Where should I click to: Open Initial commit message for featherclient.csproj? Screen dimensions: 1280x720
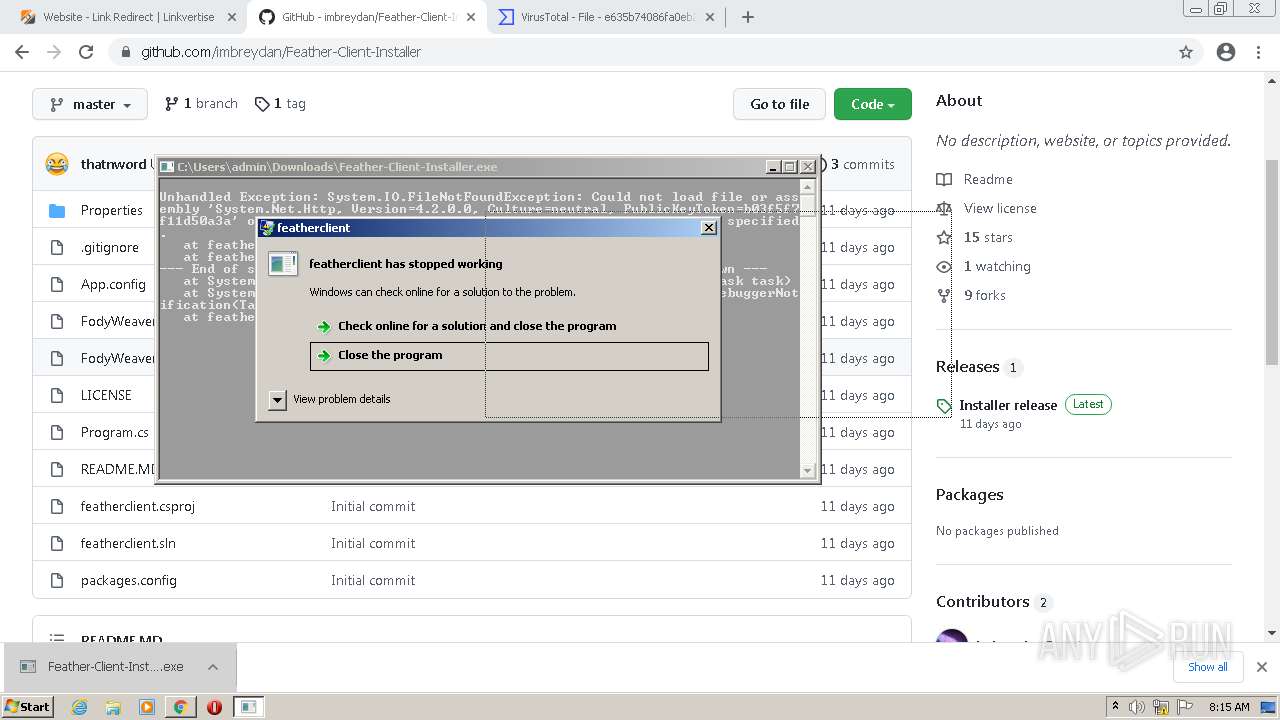coord(373,506)
